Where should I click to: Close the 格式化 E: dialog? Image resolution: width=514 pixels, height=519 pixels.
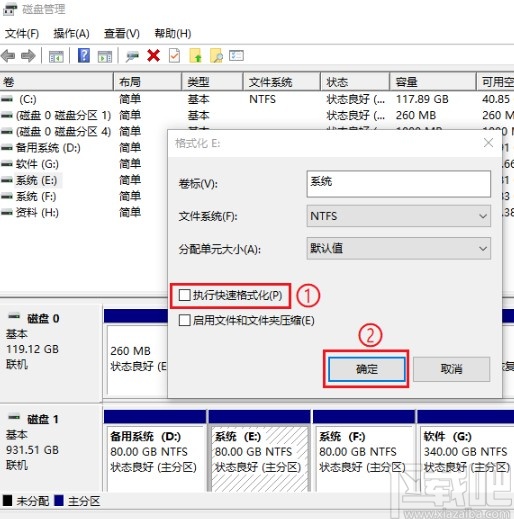click(488, 143)
